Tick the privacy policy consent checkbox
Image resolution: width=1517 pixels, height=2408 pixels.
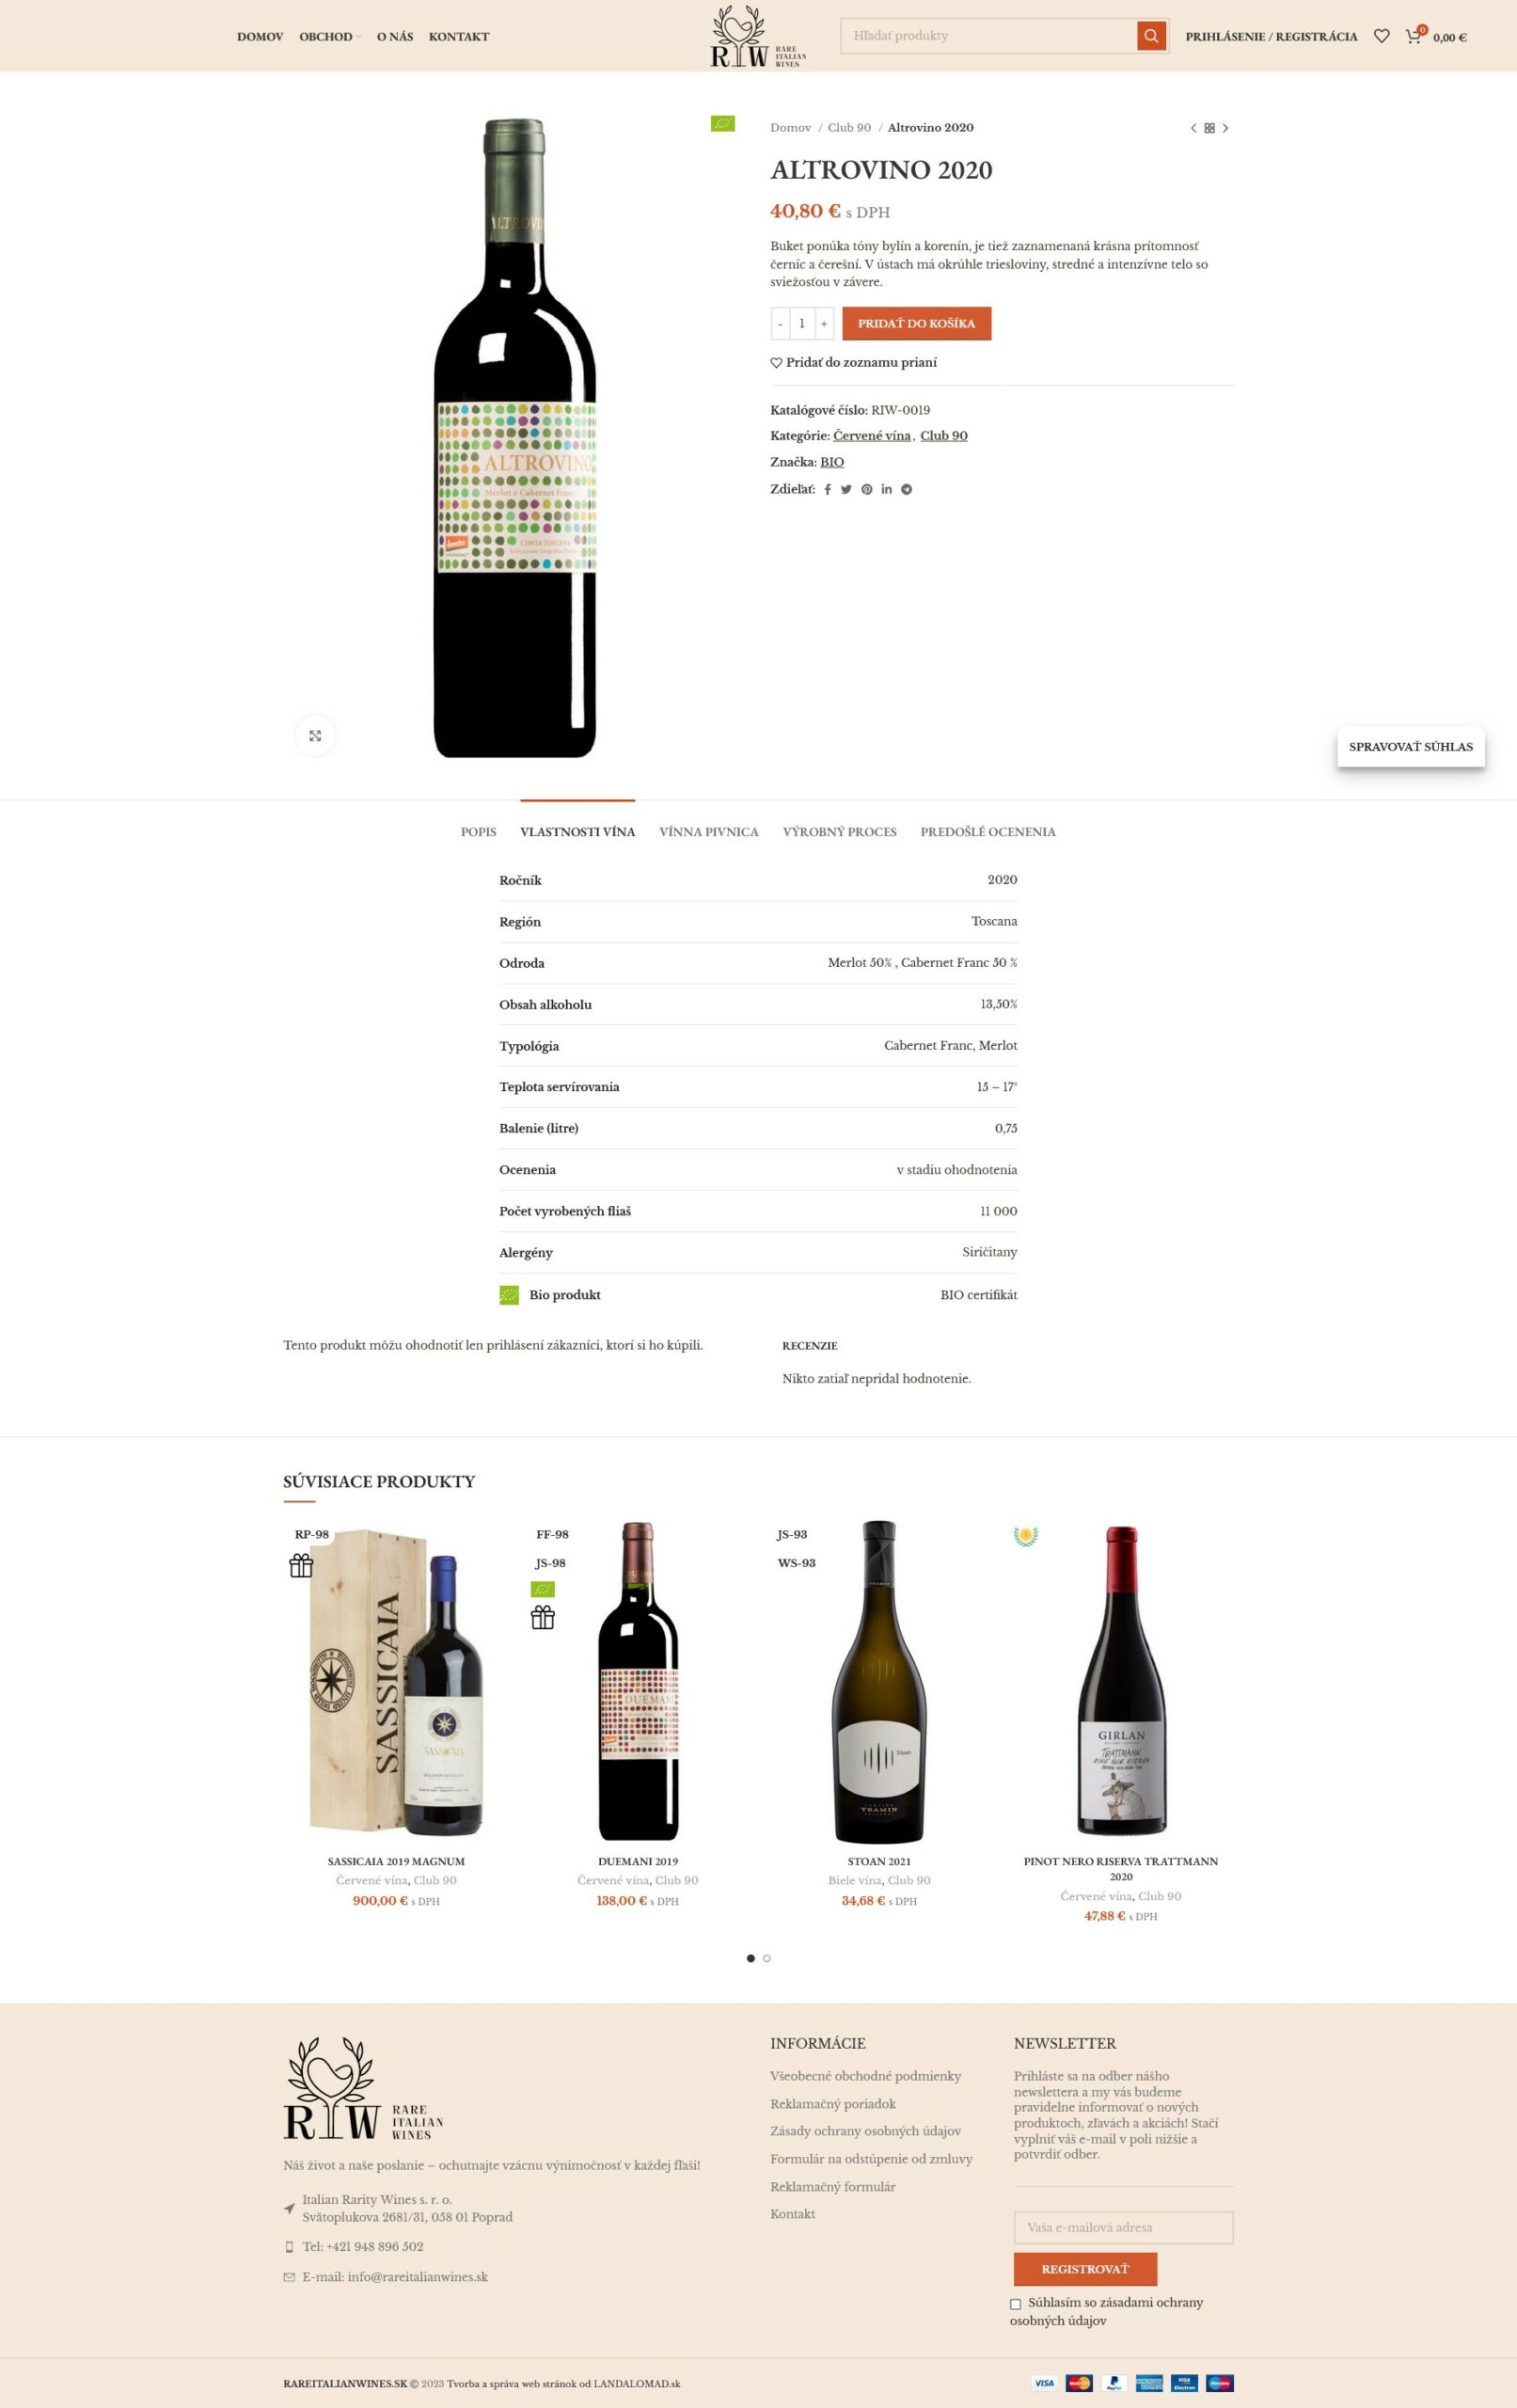coord(1015,2303)
